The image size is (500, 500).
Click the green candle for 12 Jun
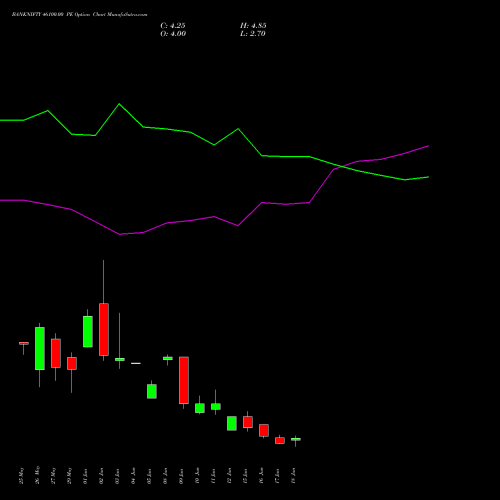tap(232, 423)
